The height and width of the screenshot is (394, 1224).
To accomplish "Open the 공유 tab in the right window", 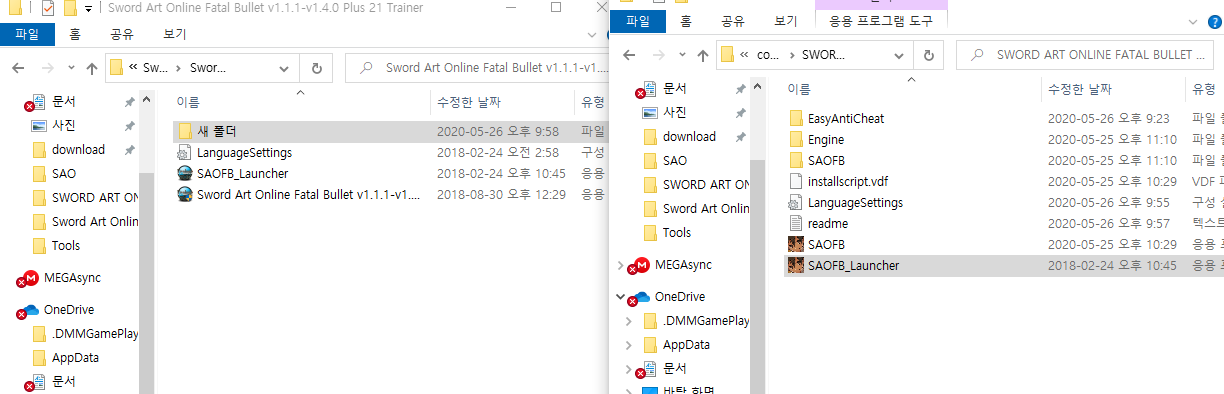I will coord(734,21).
